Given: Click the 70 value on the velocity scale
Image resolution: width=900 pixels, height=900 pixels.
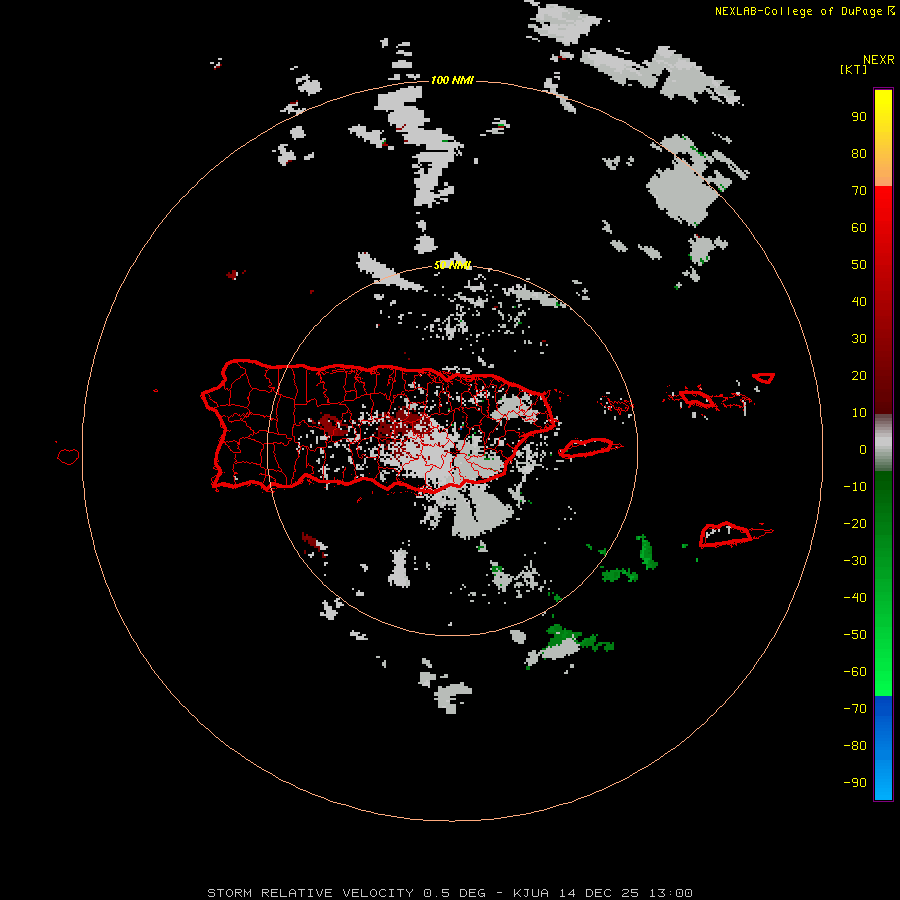Looking at the screenshot, I should 859,191.
